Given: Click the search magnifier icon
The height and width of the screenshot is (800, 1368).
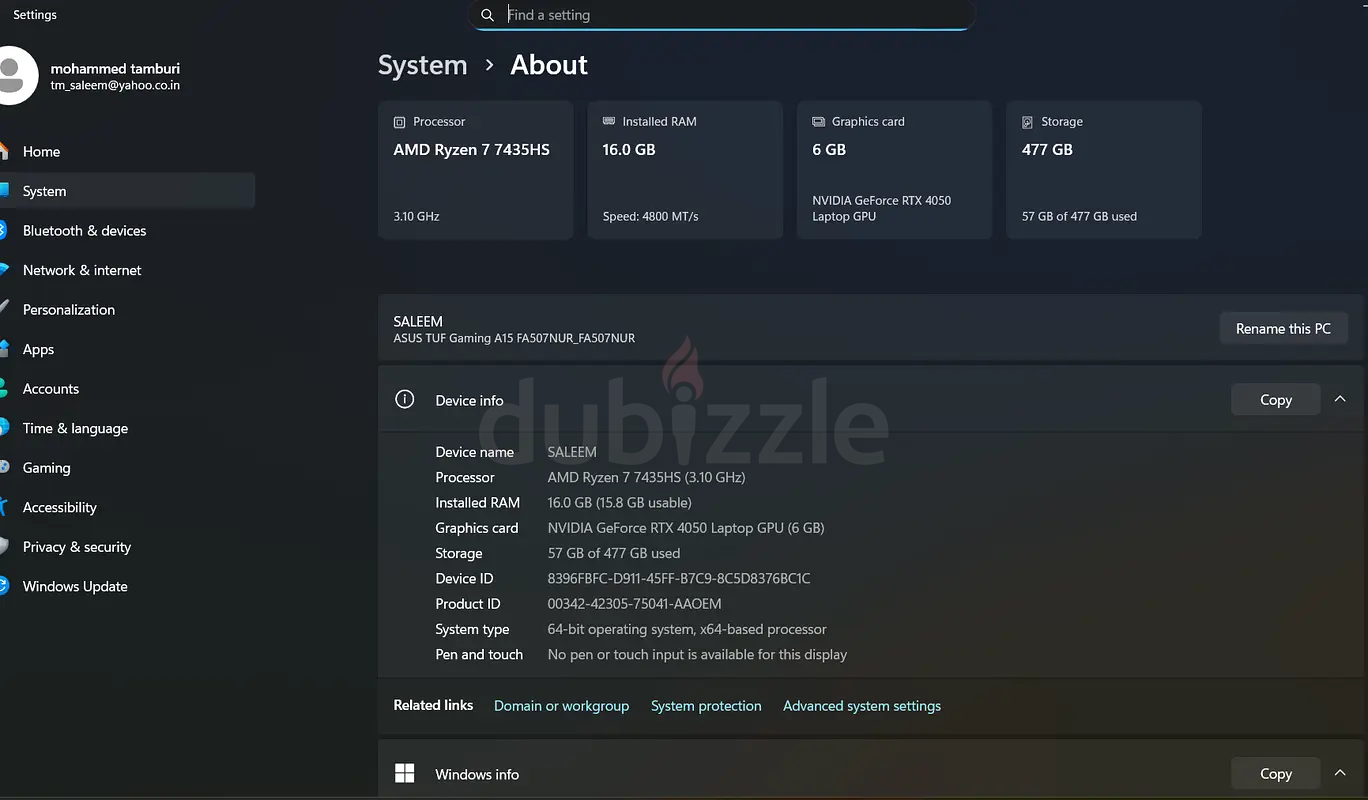Looking at the screenshot, I should coord(487,15).
